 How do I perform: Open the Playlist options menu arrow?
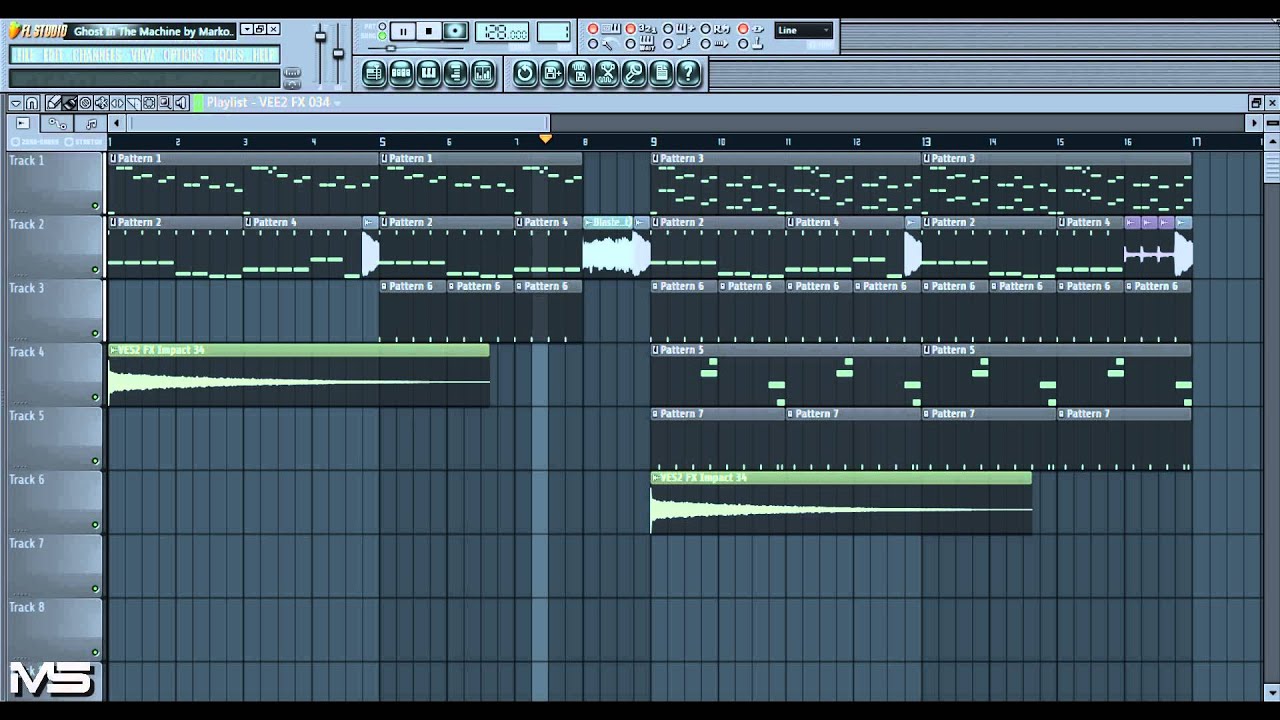coord(16,103)
